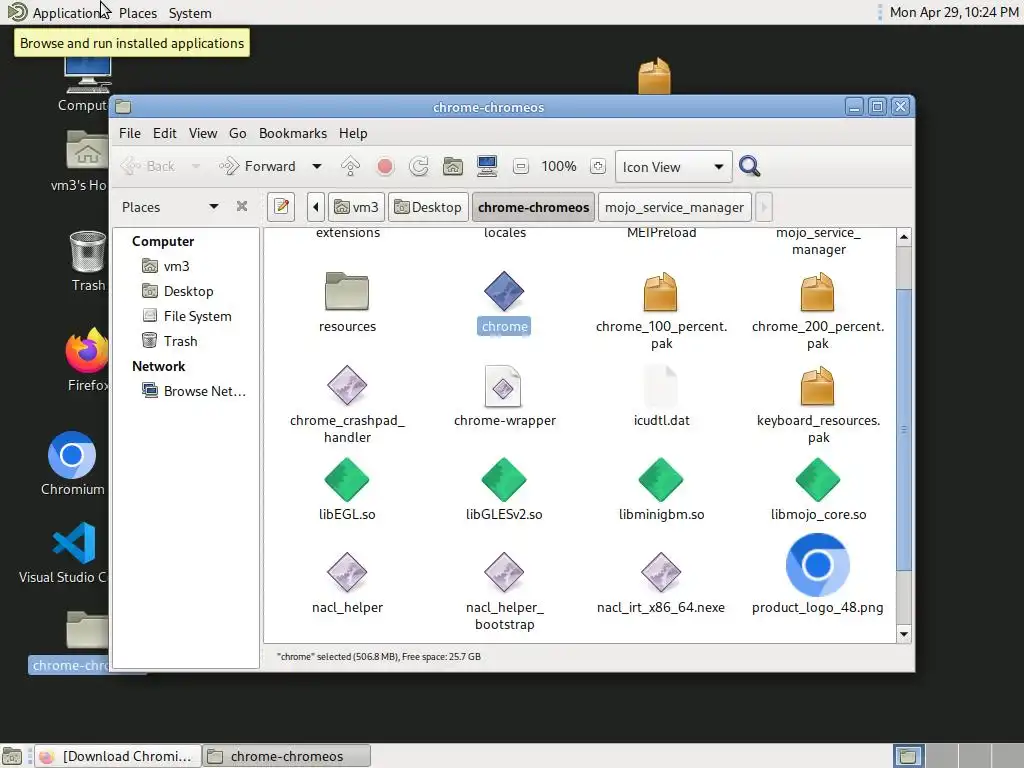Open Home folder via toolbar icon
Viewport: 1024px width, 768px height.
(x=453, y=167)
